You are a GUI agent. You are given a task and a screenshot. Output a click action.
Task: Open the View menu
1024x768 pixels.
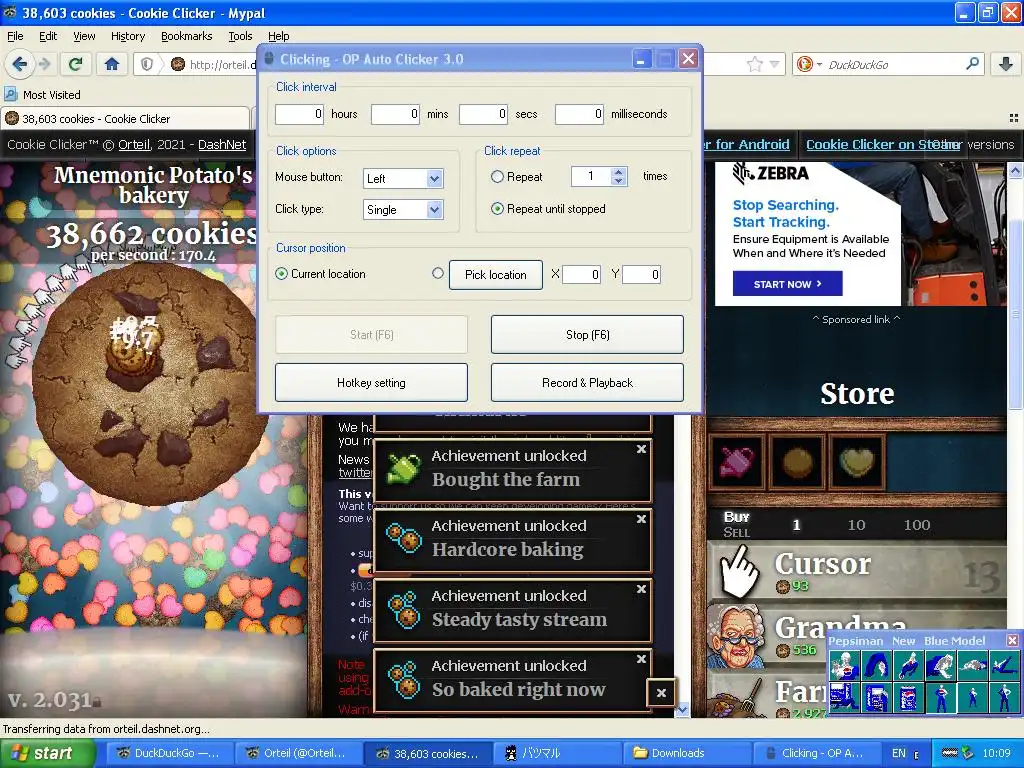pos(84,36)
